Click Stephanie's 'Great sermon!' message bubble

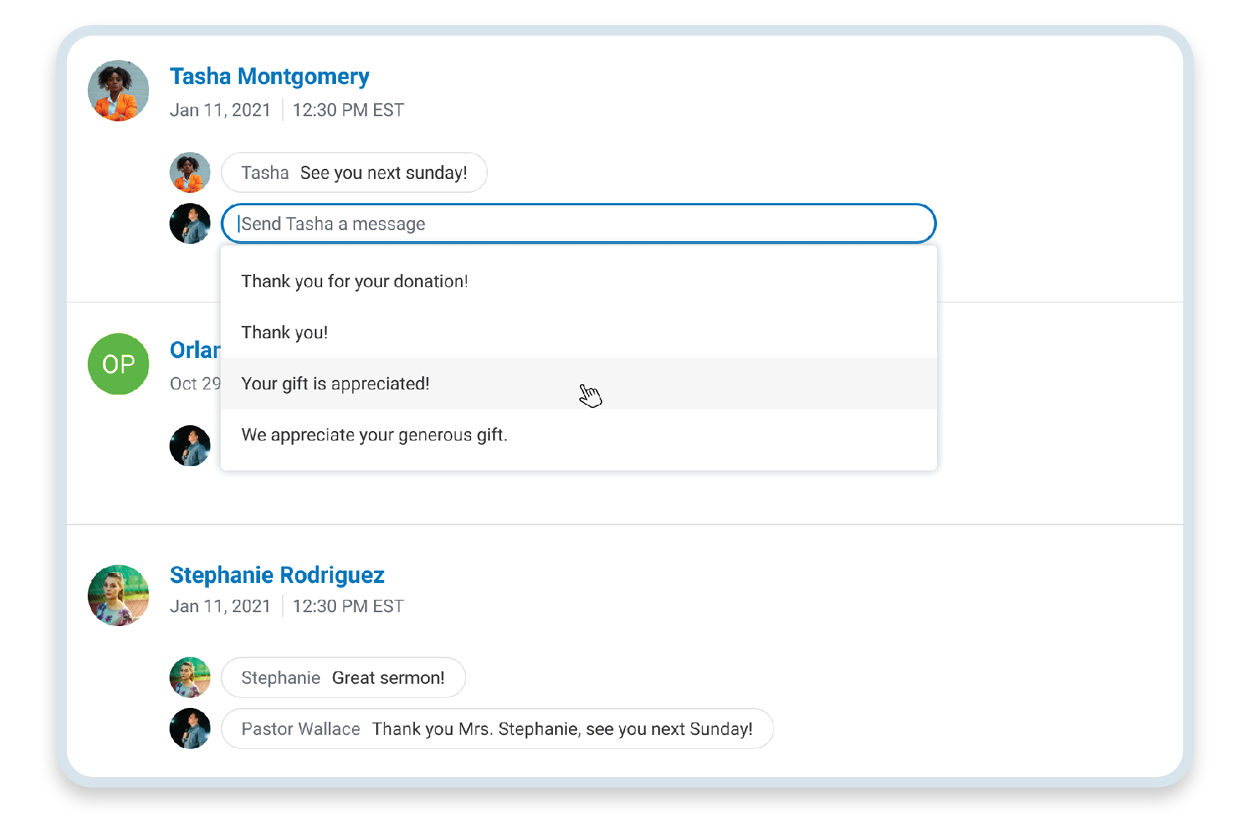343,678
